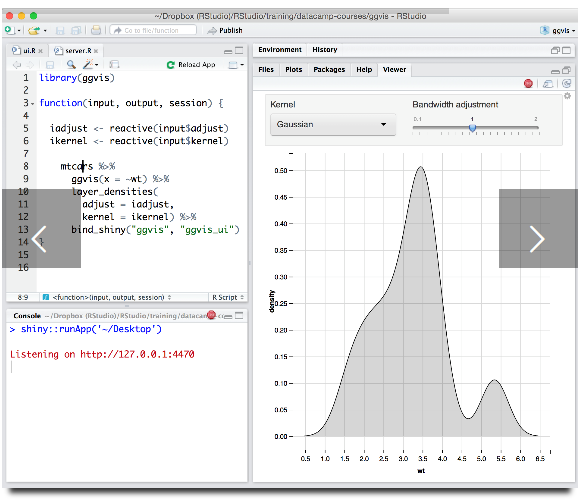Click the iadjust reactive line in the editor
This screenshot has height=501, width=585.
click(139, 128)
